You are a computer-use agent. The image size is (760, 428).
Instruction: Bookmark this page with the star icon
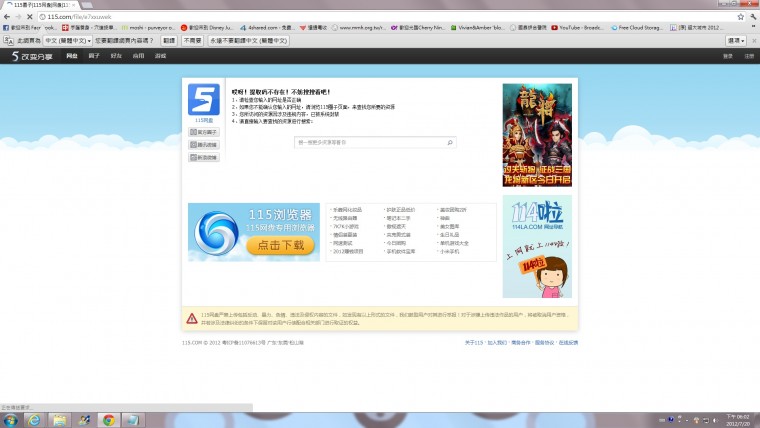(741, 16)
